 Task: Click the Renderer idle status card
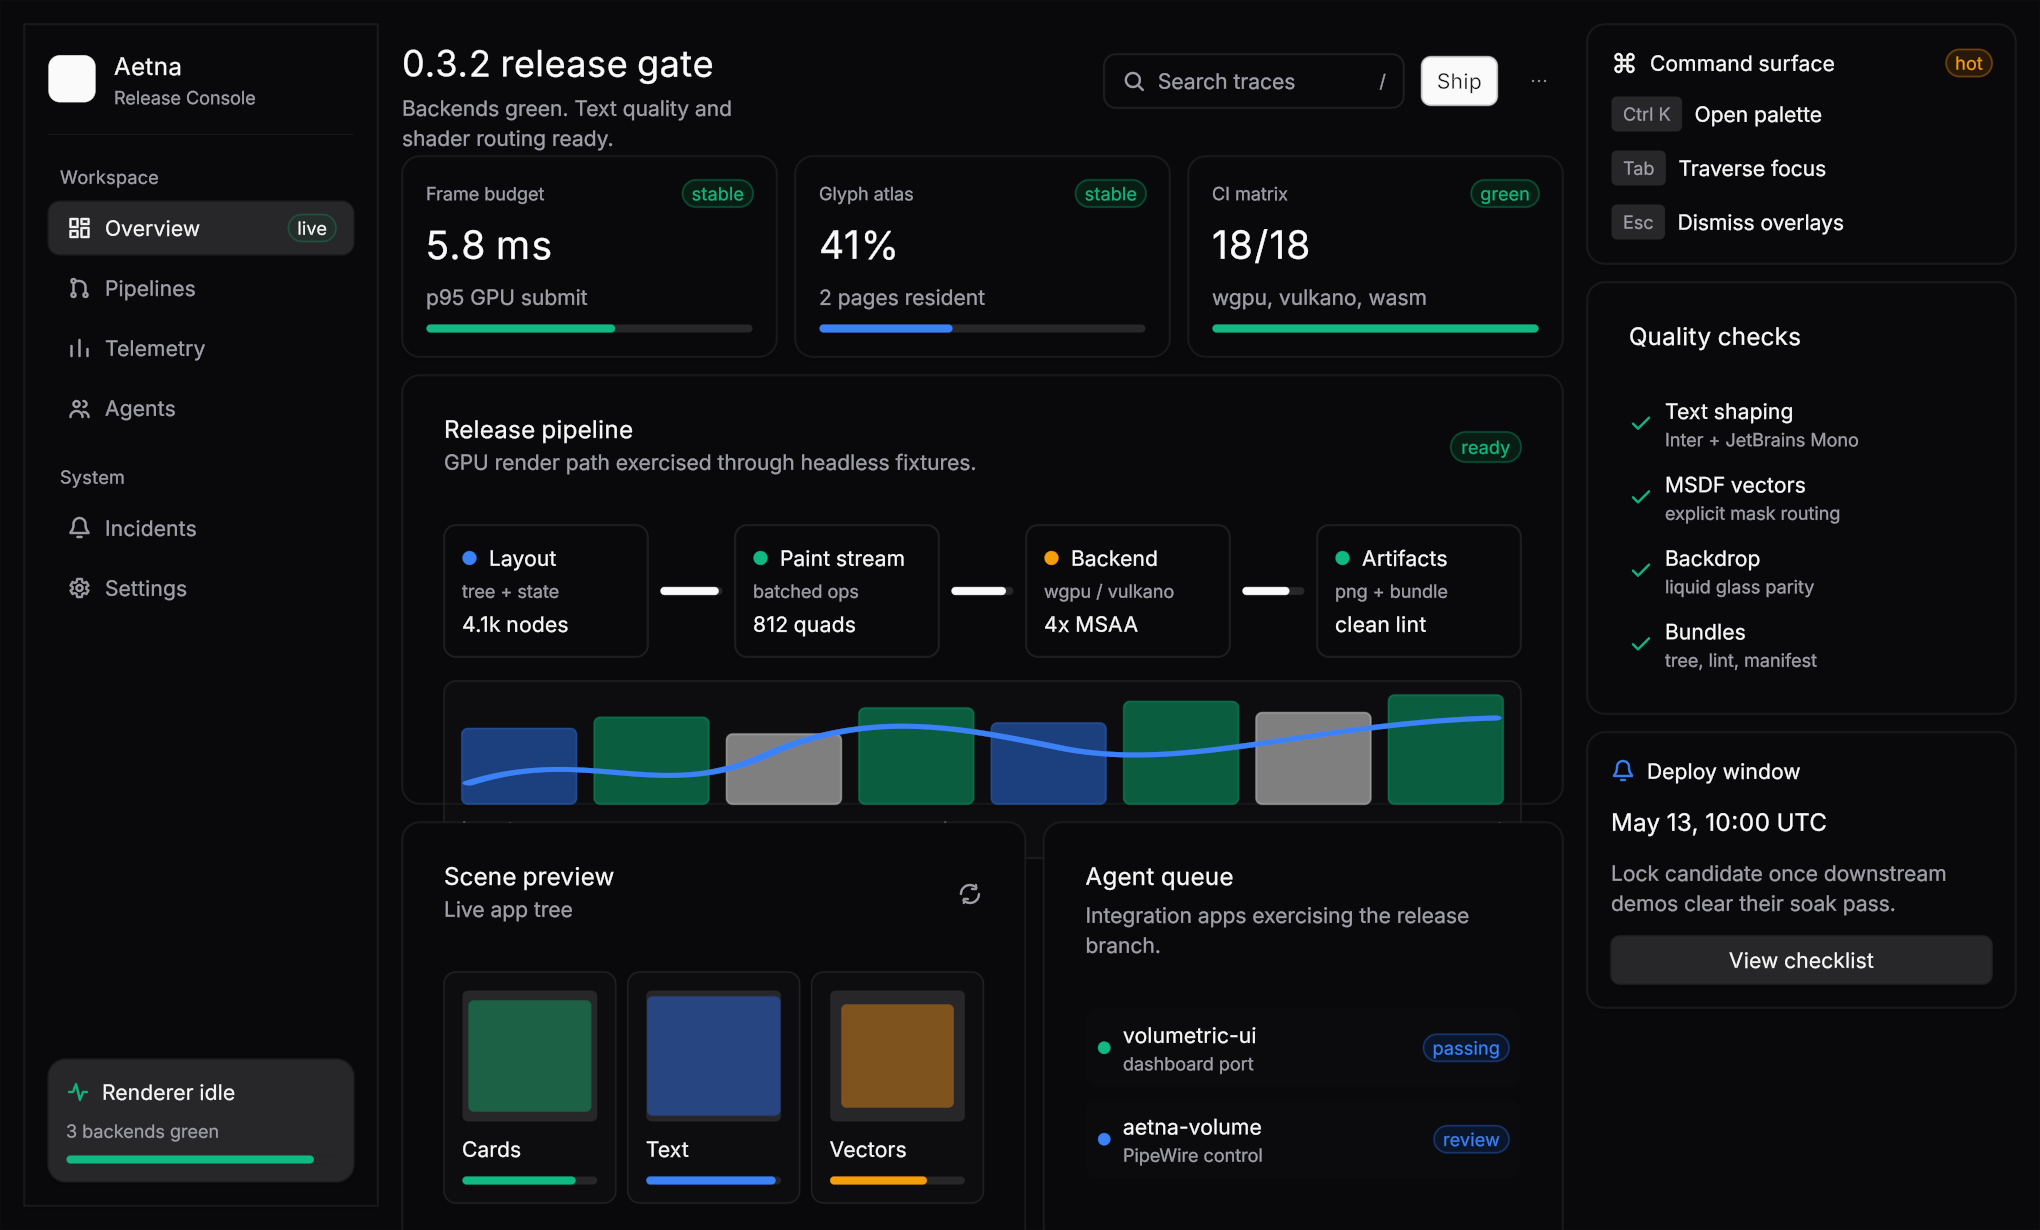[x=201, y=1120]
